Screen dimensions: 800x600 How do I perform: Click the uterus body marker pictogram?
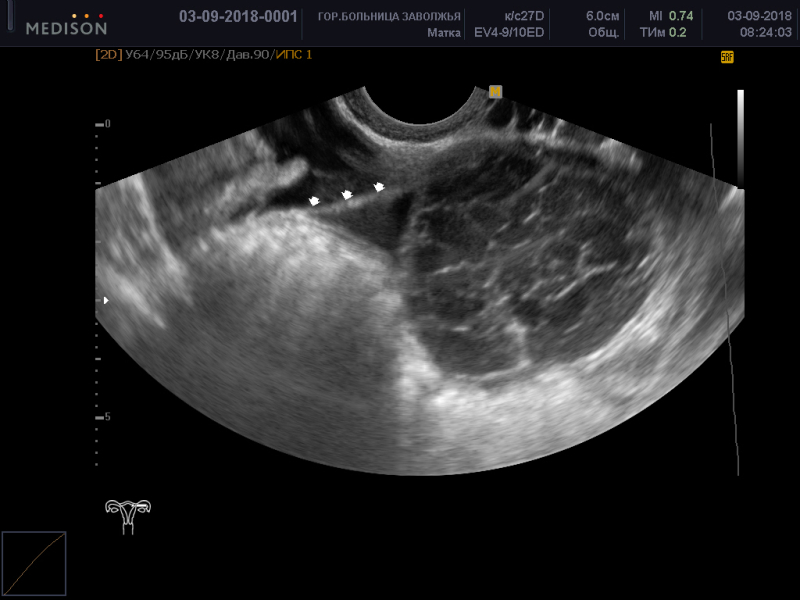pyautogui.click(x=128, y=516)
